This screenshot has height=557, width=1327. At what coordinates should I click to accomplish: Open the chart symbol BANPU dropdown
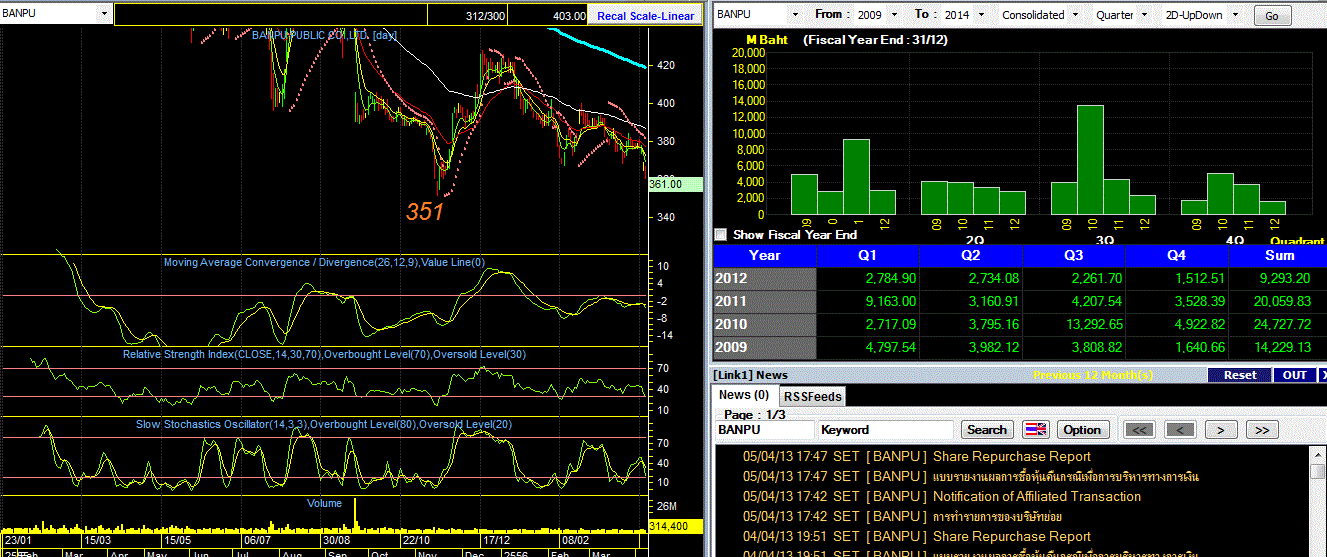pyautogui.click(x=104, y=14)
